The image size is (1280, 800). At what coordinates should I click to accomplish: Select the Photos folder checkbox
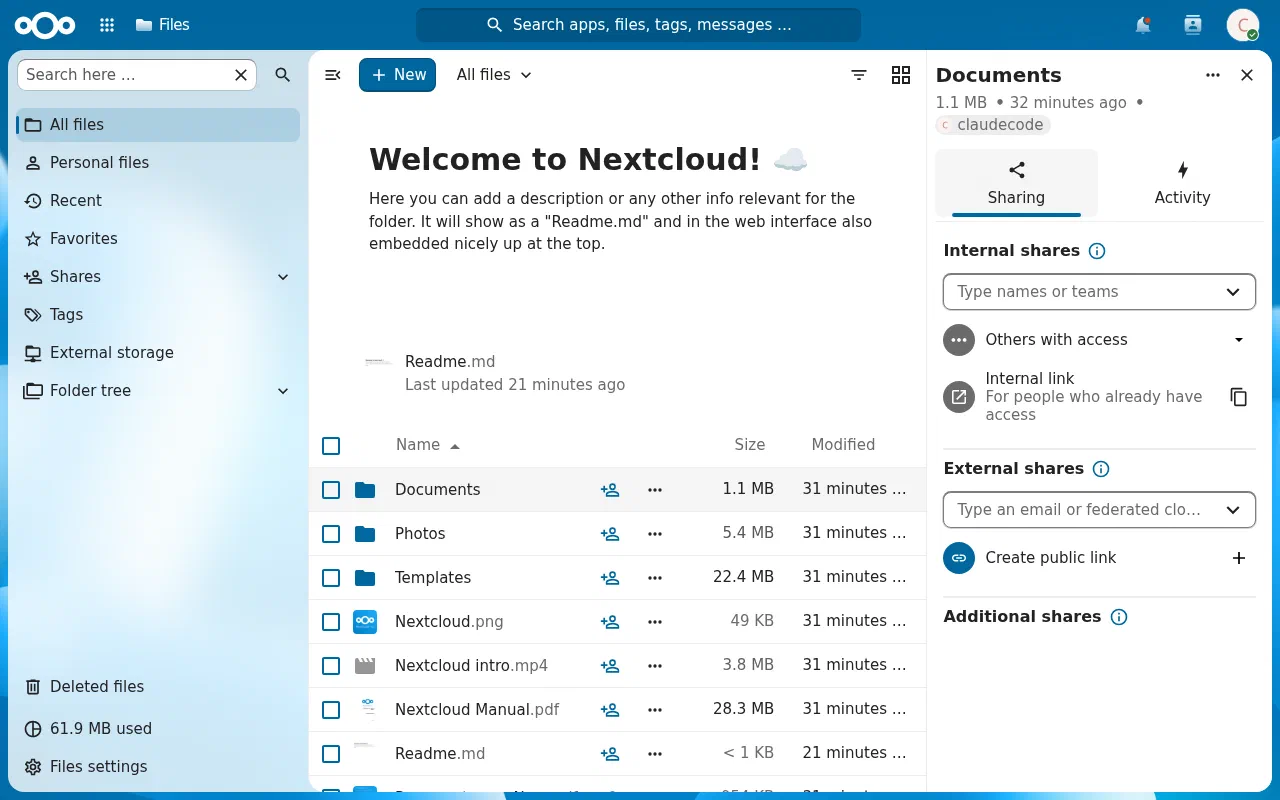(331, 534)
